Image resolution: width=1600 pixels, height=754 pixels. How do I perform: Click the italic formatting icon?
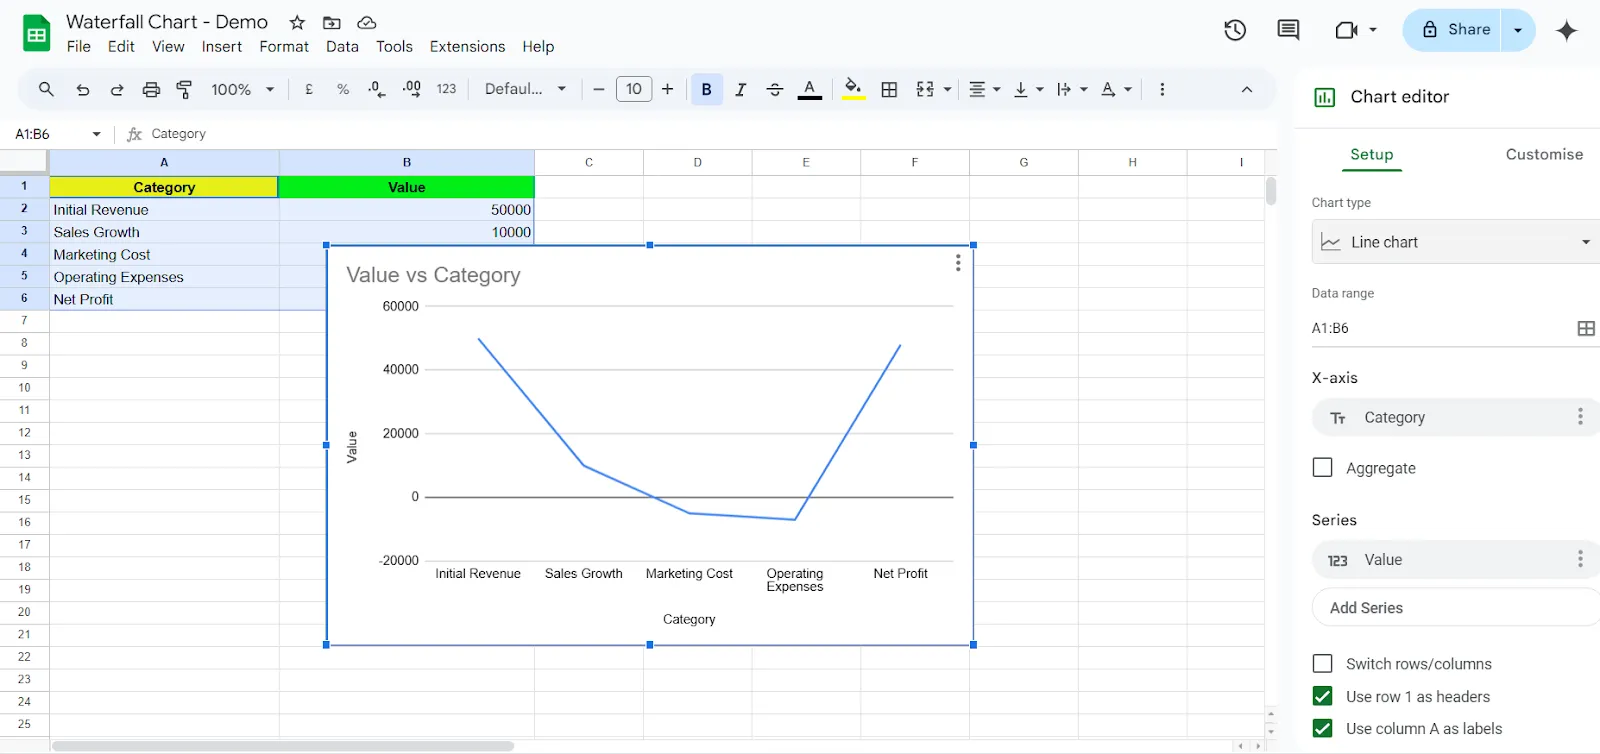pyautogui.click(x=740, y=89)
